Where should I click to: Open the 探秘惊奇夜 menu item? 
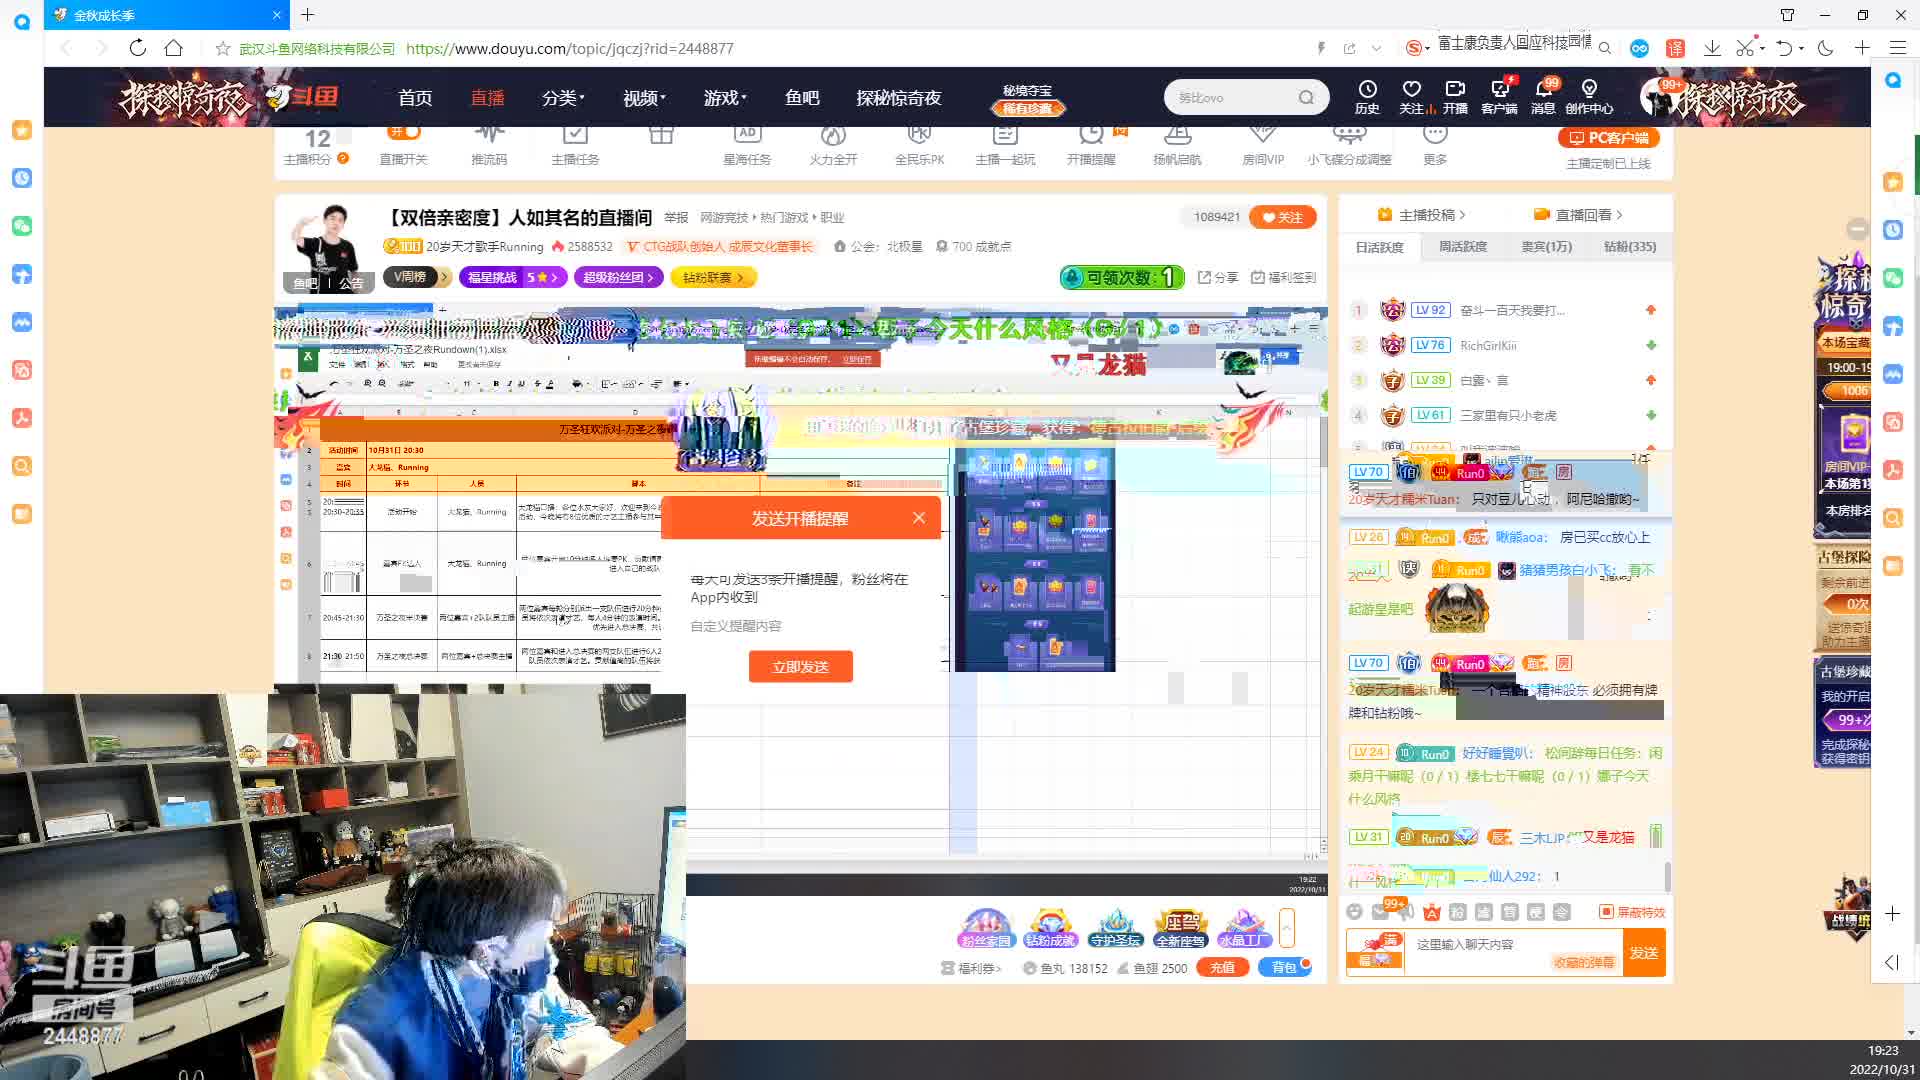tap(899, 97)
